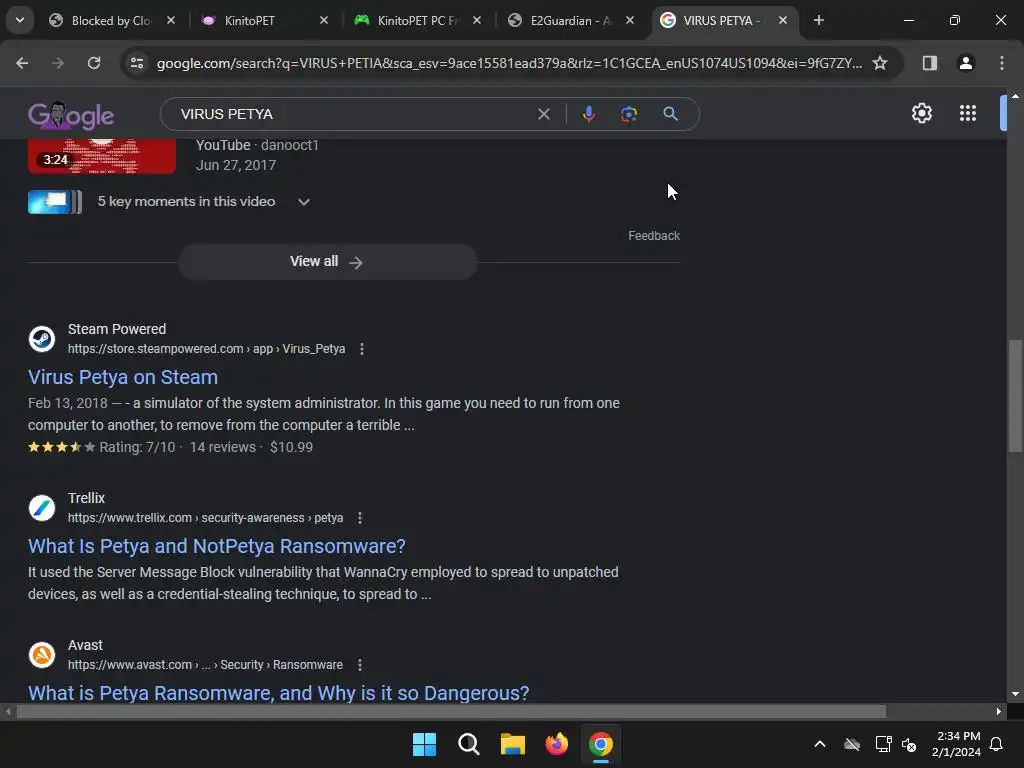Click the Google doodle logo
This screenshot has height=768, width=1024.
pyautogui.click(x=71, y=116)
